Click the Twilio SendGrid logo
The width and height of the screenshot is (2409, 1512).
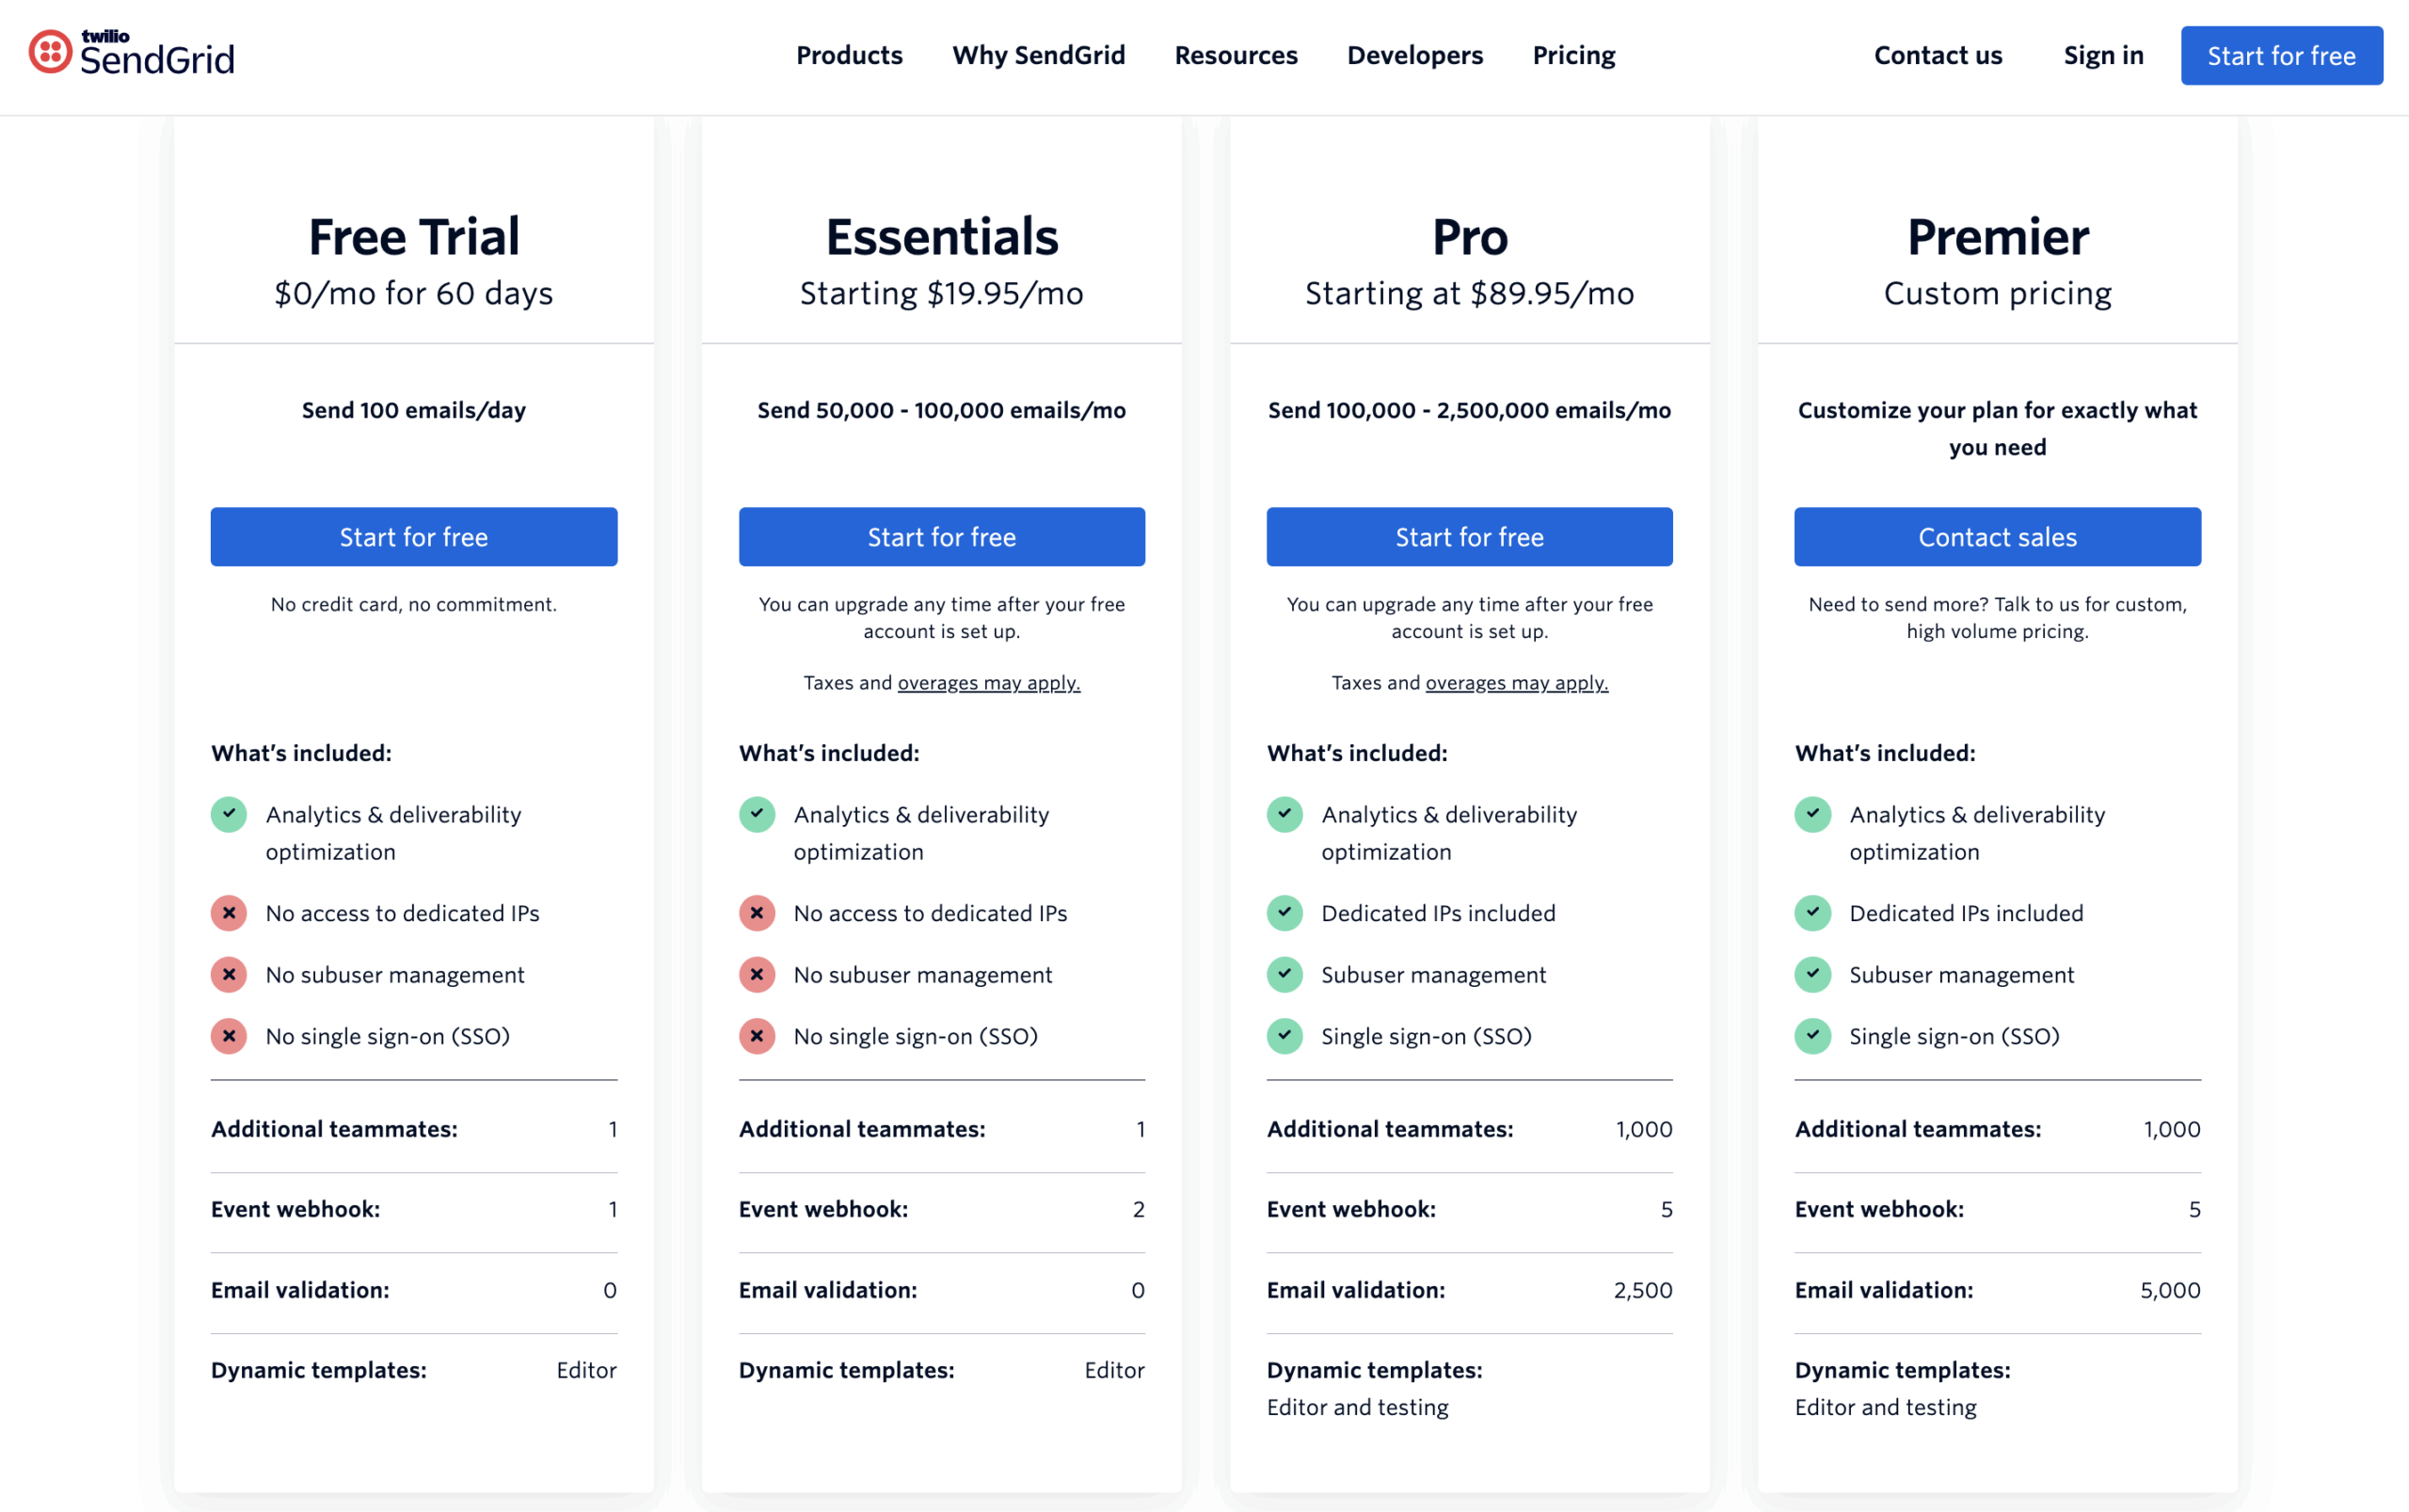coord(132,54)
